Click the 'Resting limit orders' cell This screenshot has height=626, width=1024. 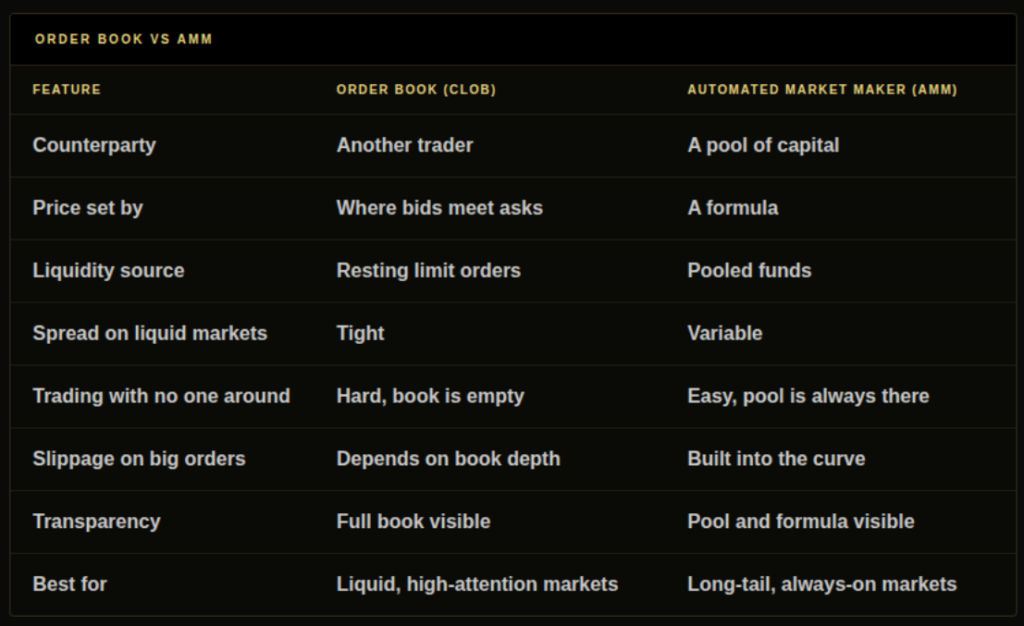pos(428,270)
